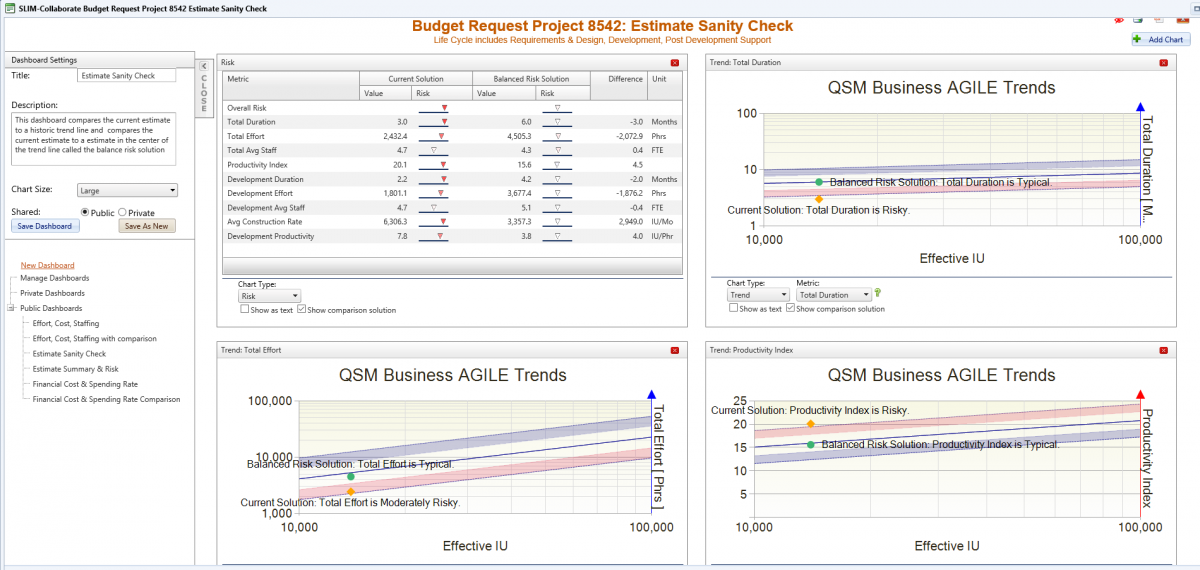1200x570 pixels.
Task: Click the New Dashboard link
Action: 47,265
